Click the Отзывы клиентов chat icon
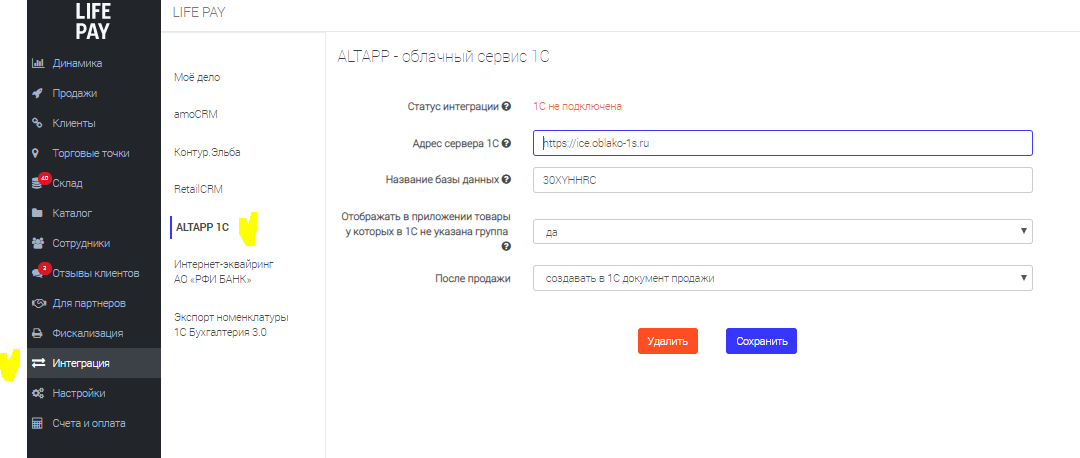Screen dimensions: 1080x458 point(39,273)
